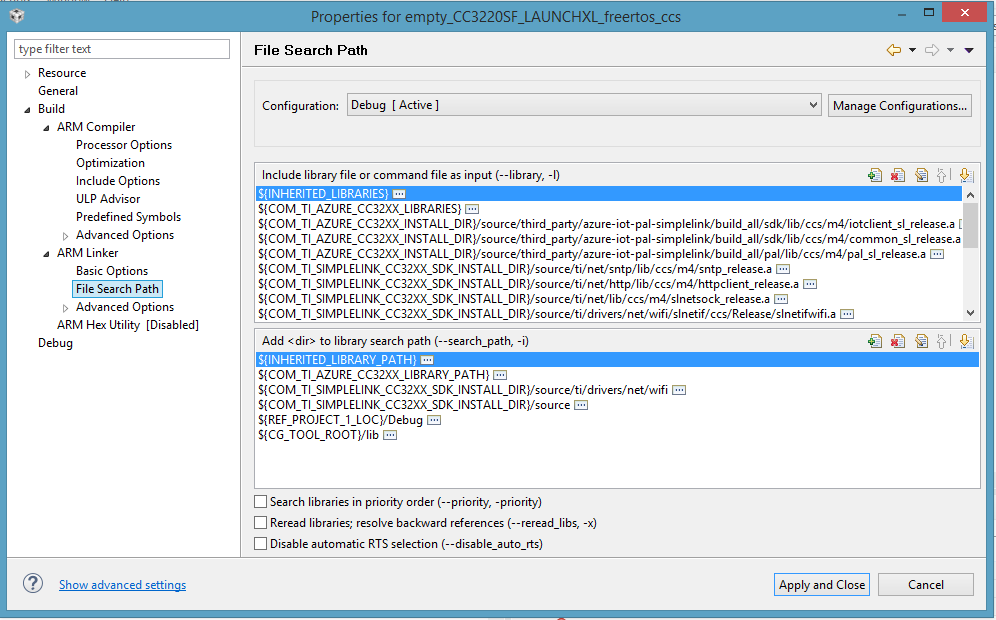Check Reread libraries; resolve backward references
Screen dimensions: 996x620
coord(260,523)
